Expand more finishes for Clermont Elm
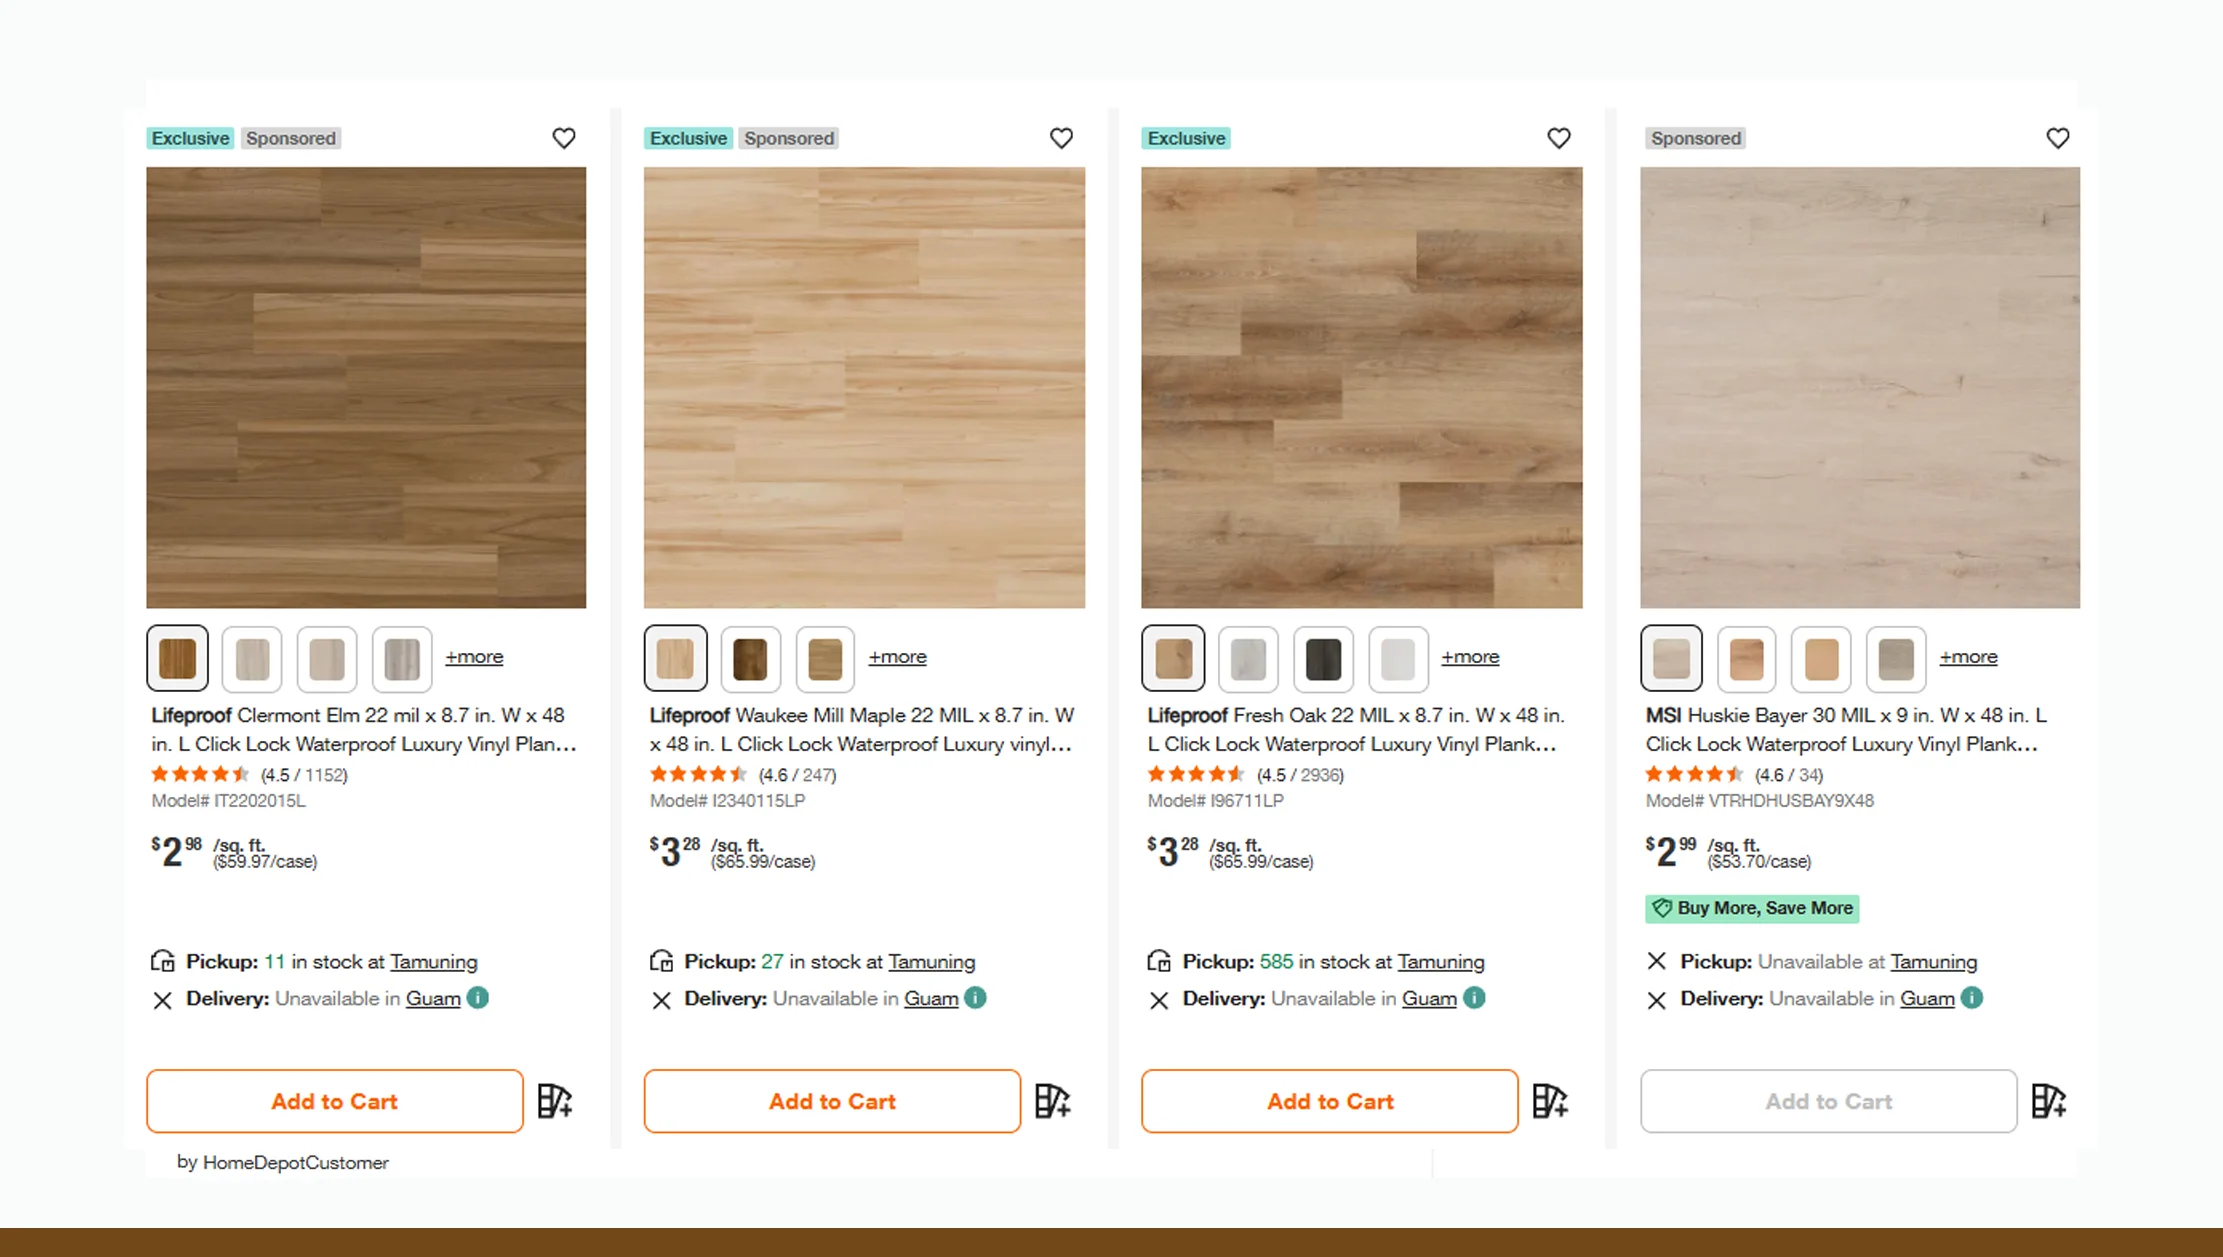 point(474,657)
